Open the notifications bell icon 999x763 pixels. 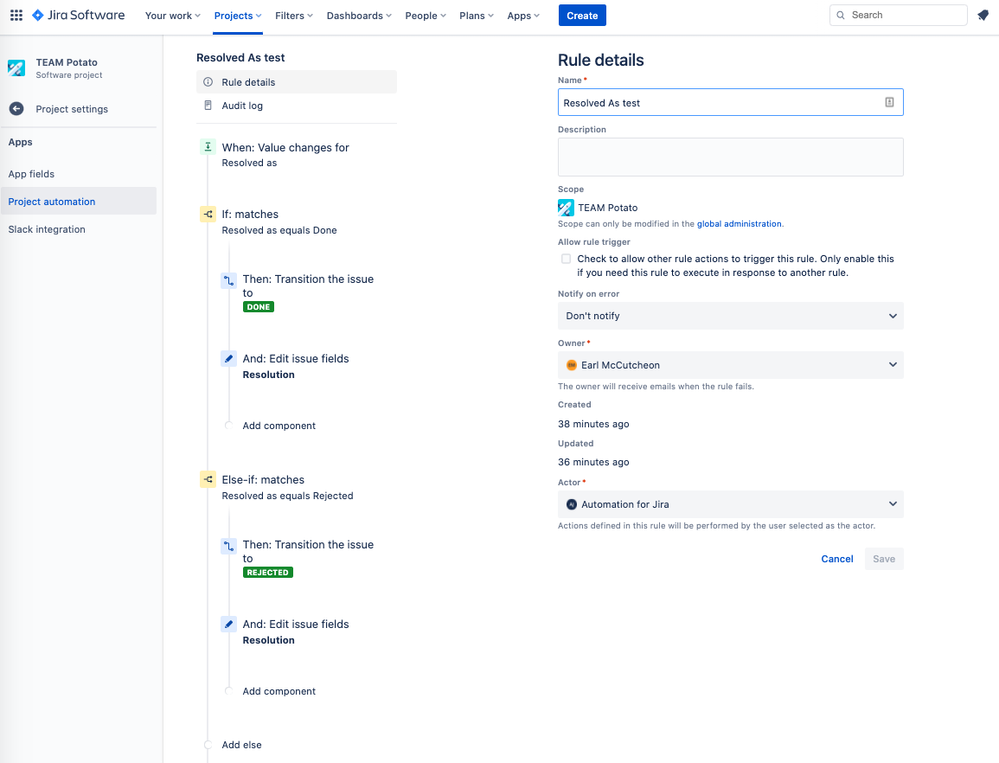983,15
